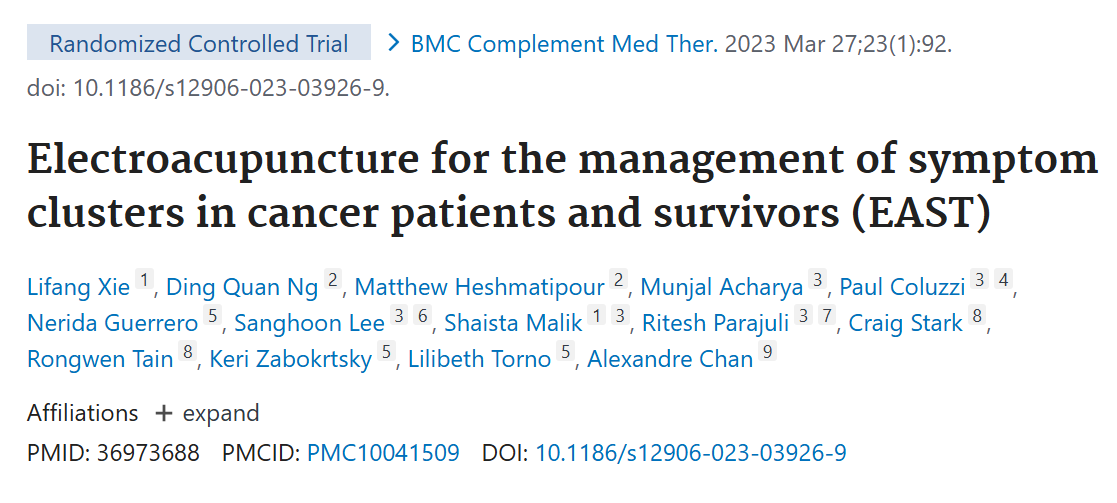Click the chevron before the journal name
The height and width of the screenshot is (503, 1117).
click(394, 44)
